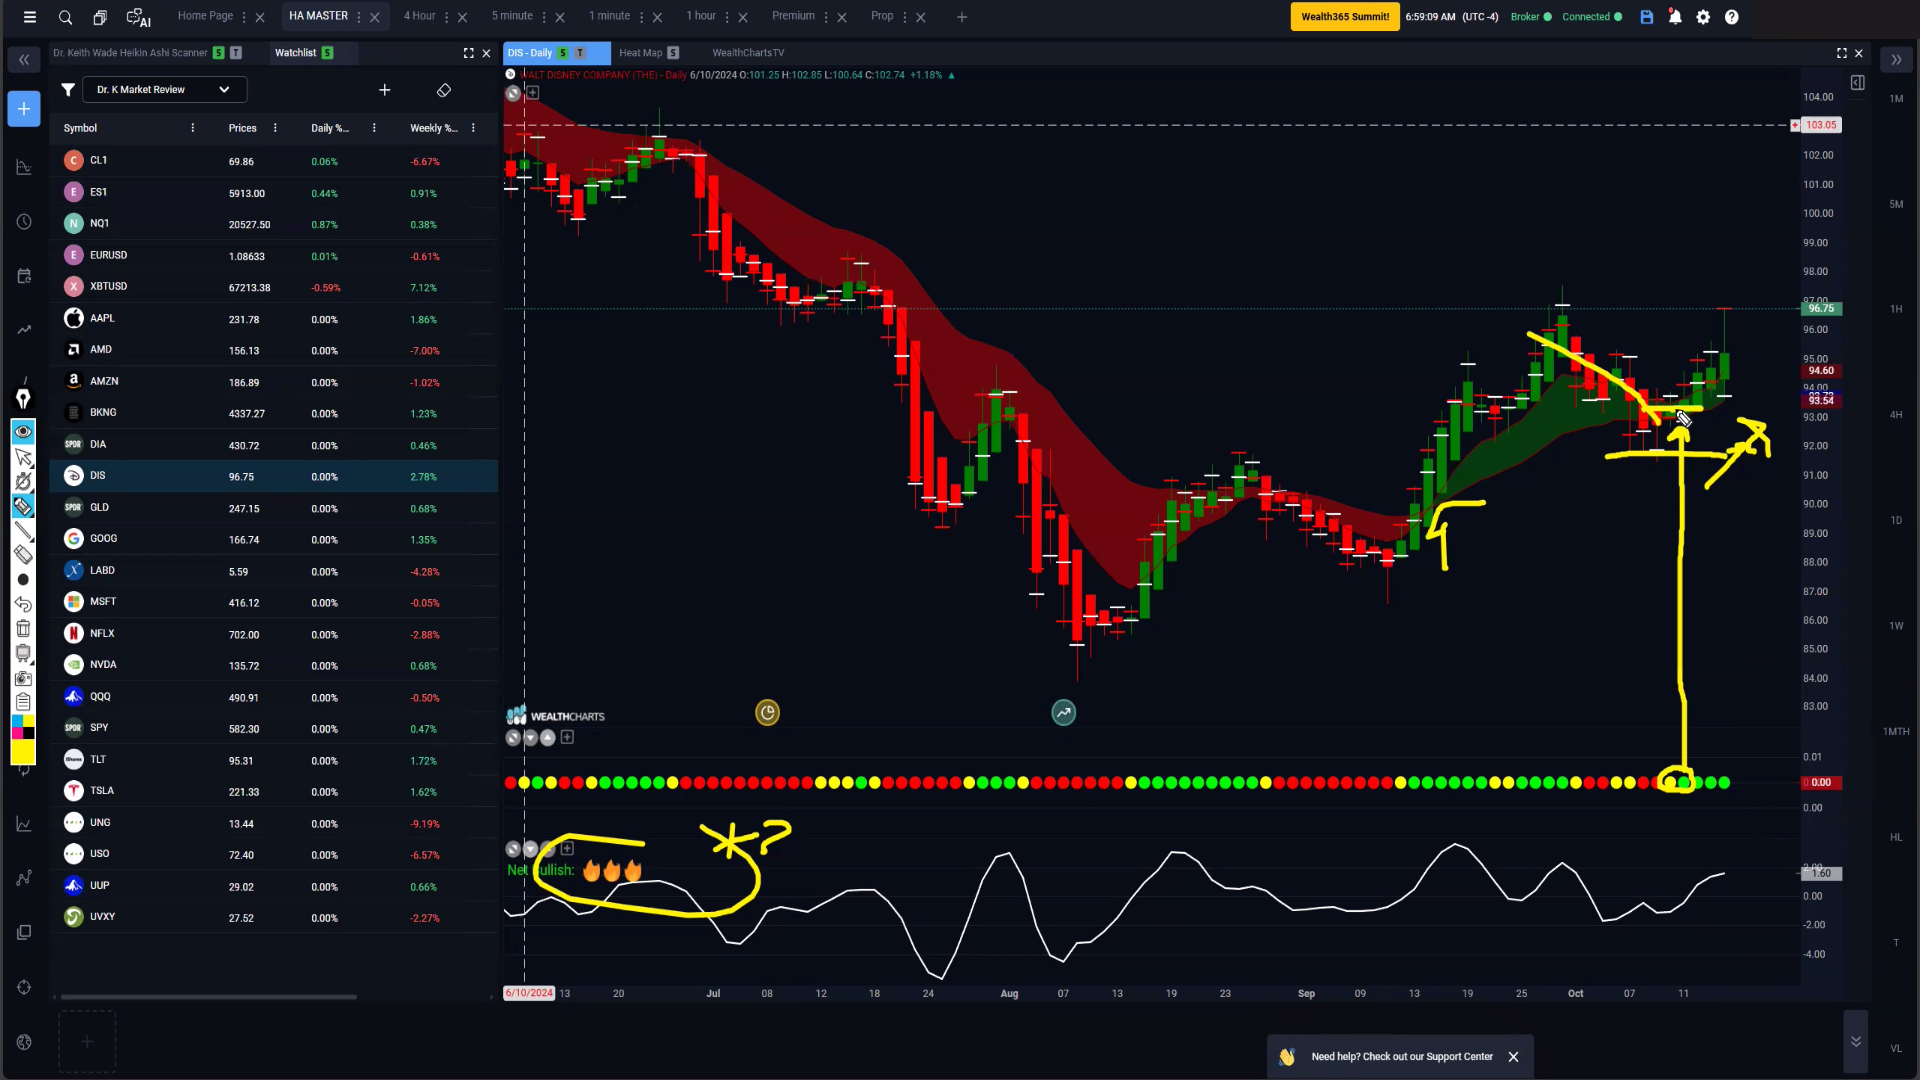The image size is (1920, 1080).
Task: Open HA MASTER tab options menu
Action: (358, 17)
